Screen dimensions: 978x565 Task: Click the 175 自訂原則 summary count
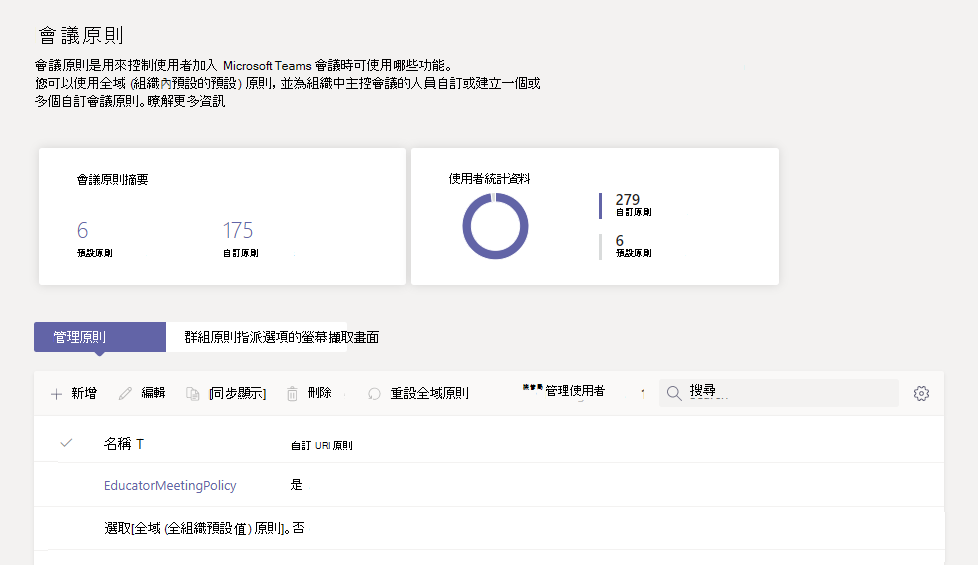click(240, 238)
